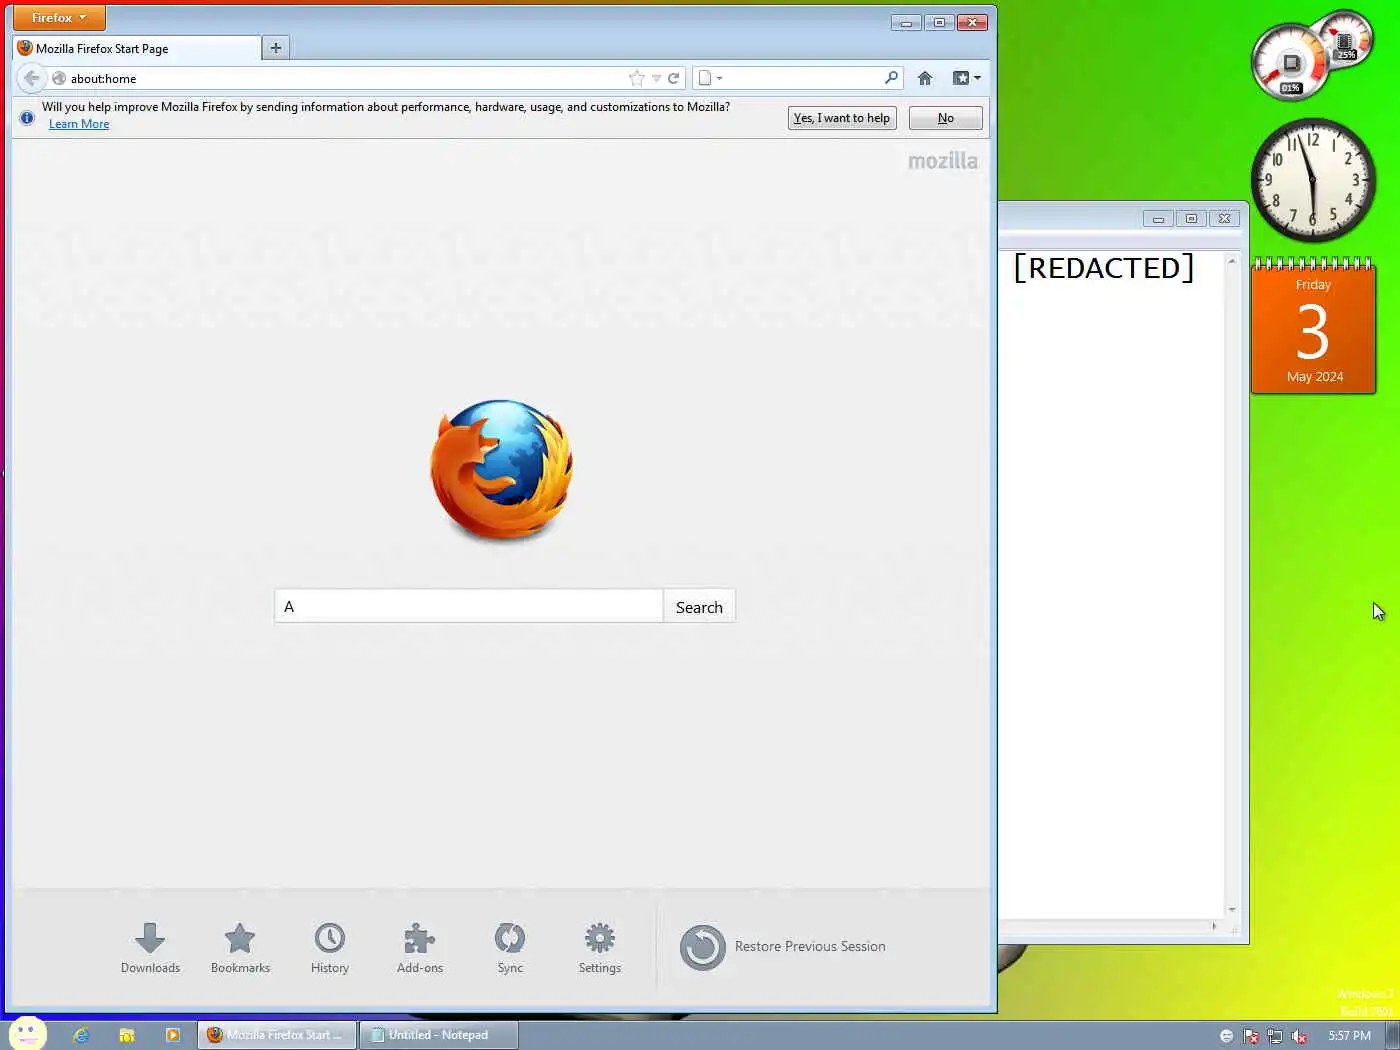Image resolution: width=1400 pixels, height=1050 pixels.
Task: Bookmark this page with the star icon
Action: click(x=637, y=78)
